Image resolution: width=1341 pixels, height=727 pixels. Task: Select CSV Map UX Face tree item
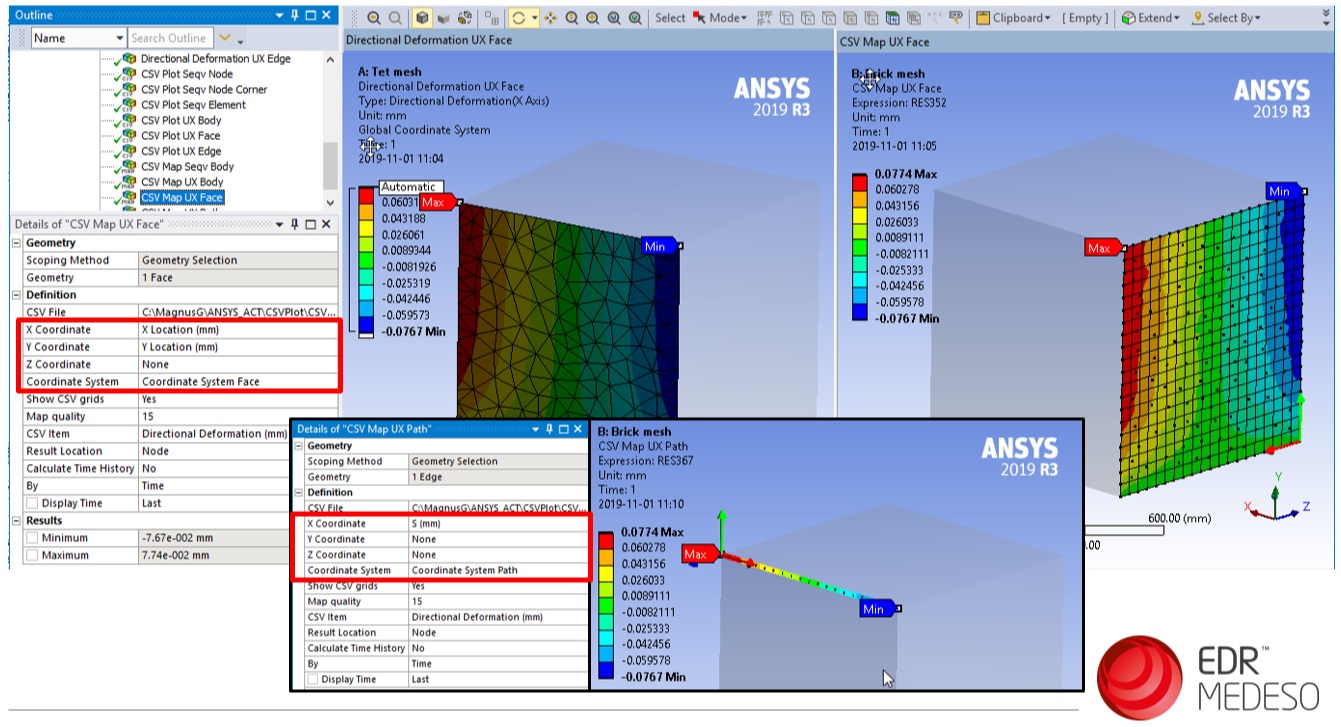[x=182, y=198]
